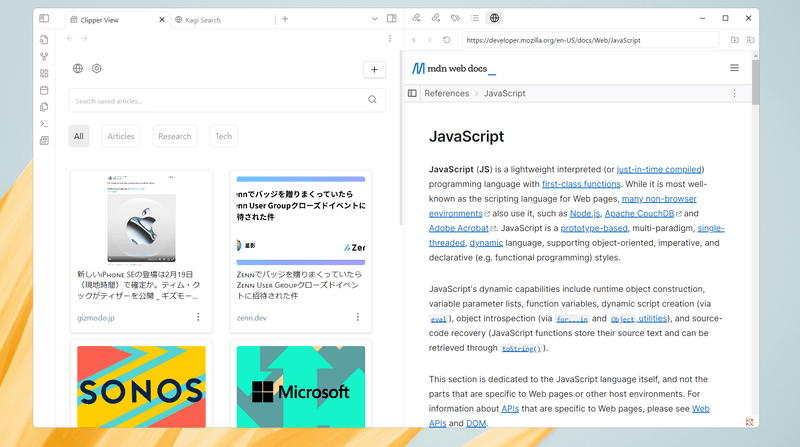This screenshot has height=447, width=800.
Task: Follow the prototype-based link
Action: [594, 228]
